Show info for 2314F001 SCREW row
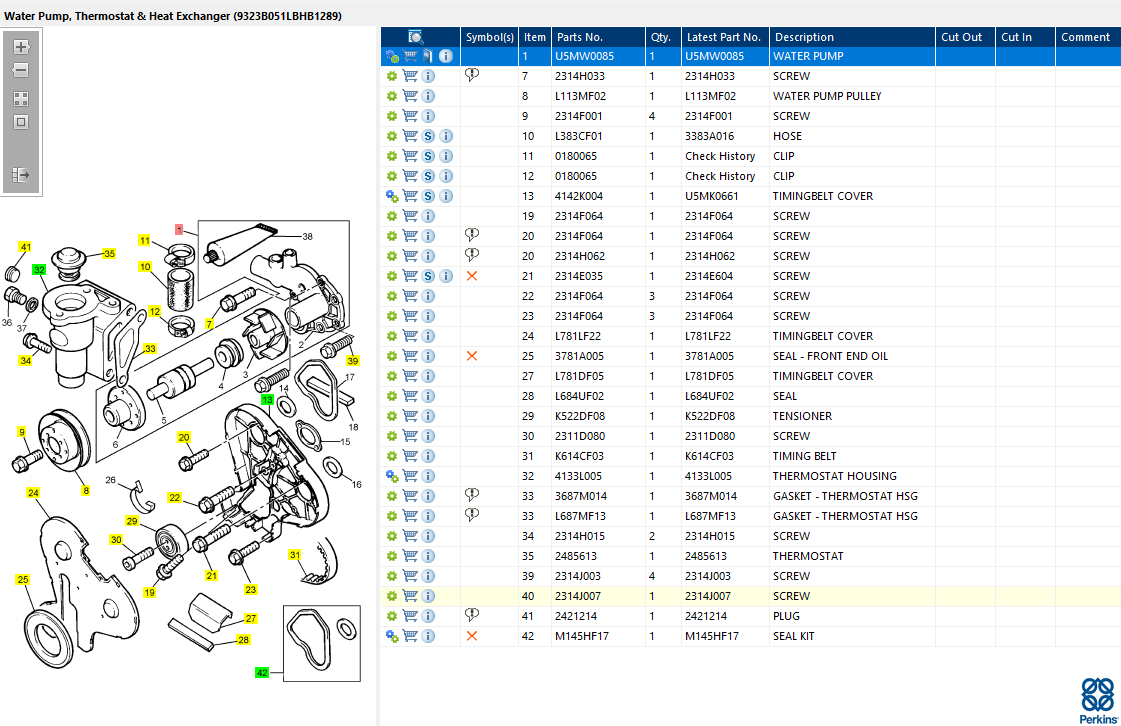Viewport: 1121px width, 726px height. pyautogui.click(x=428, y=116)
